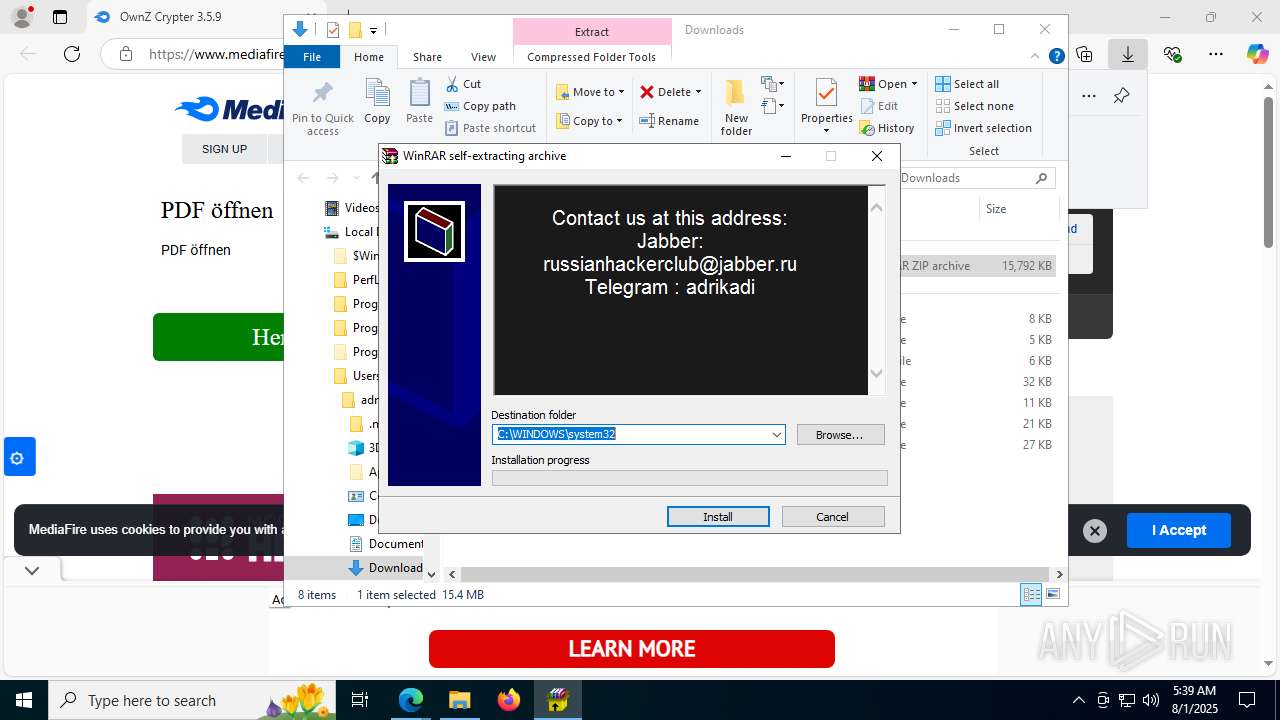Screen dimensions: 1280x720
Task: Open Firefox from the taskbar
Action: pyautogui.click(x=508, y=700)
